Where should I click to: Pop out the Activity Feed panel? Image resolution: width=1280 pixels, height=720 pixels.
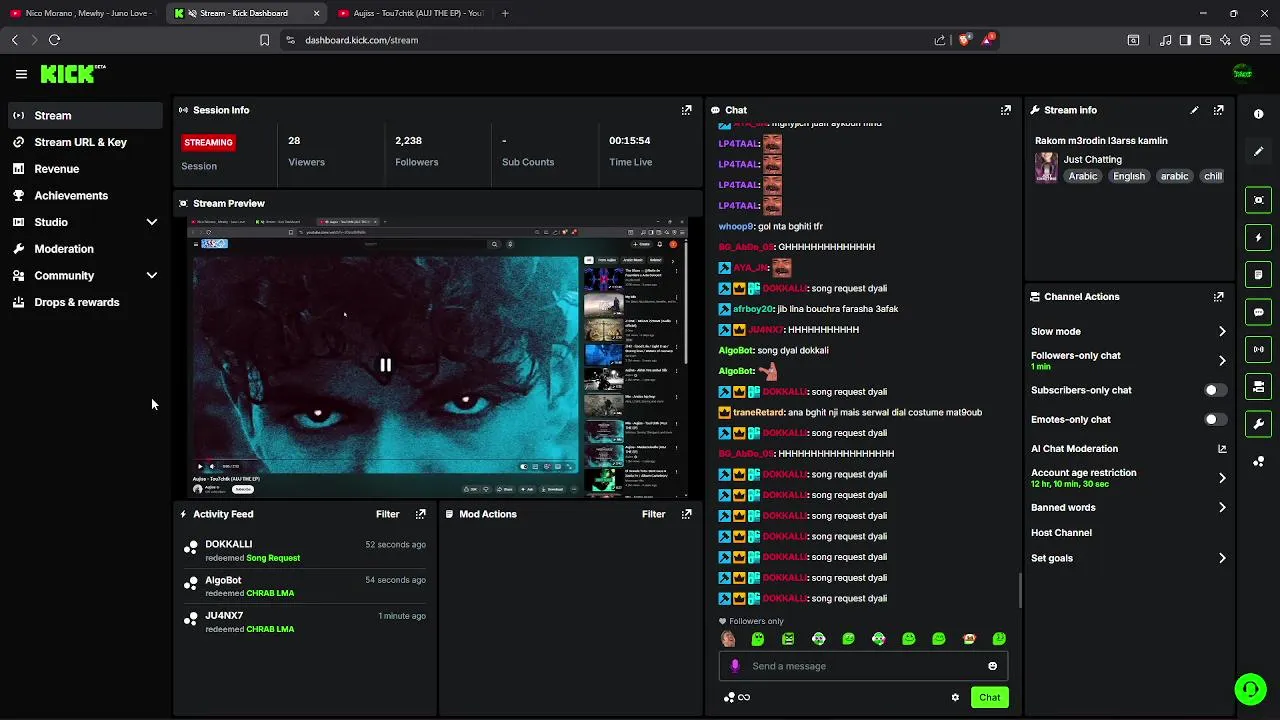(420, 514)
